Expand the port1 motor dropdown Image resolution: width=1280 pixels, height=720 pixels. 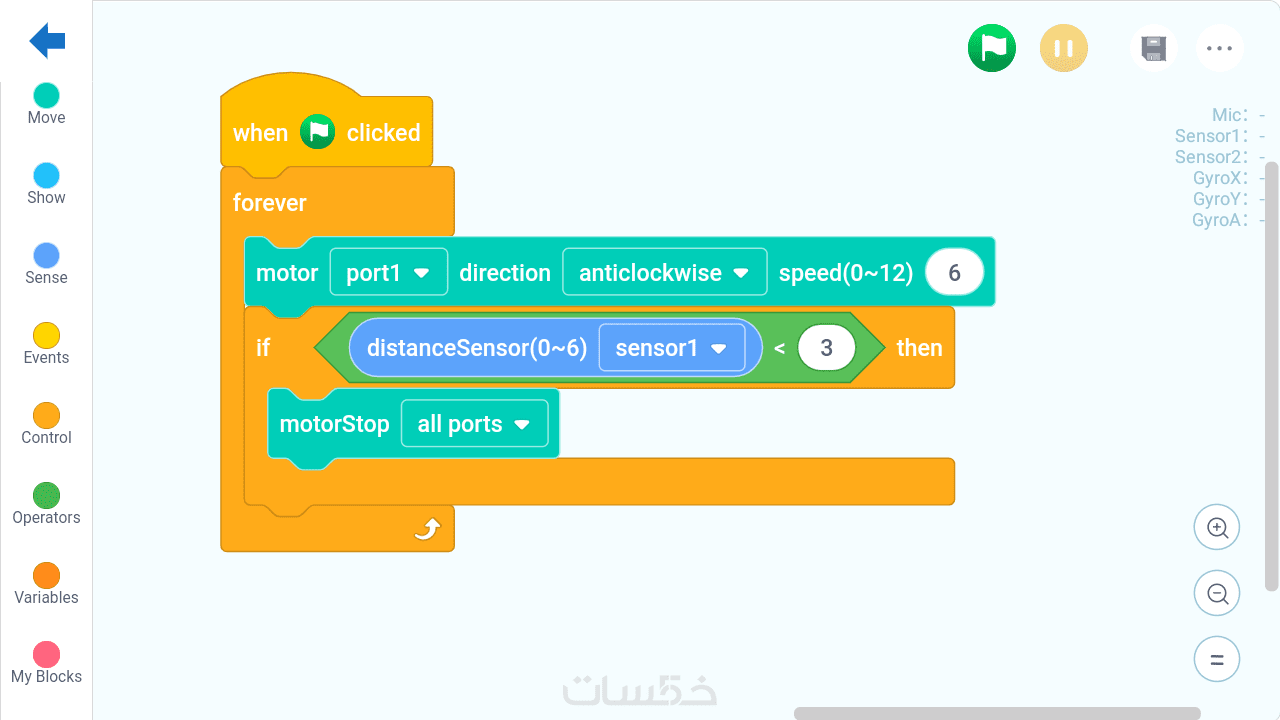(x=388, y=273)
